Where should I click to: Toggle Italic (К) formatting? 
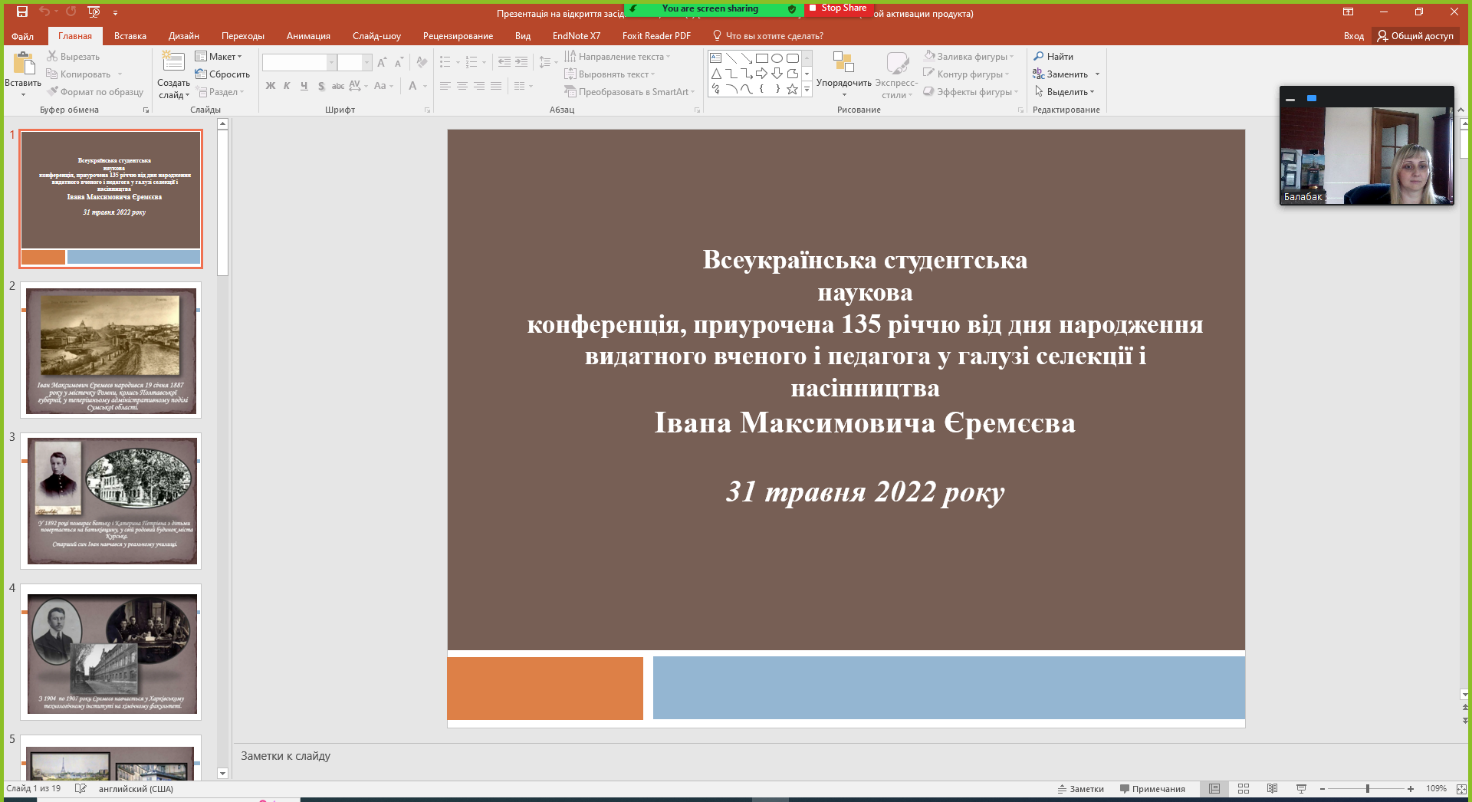click(288, 86)
